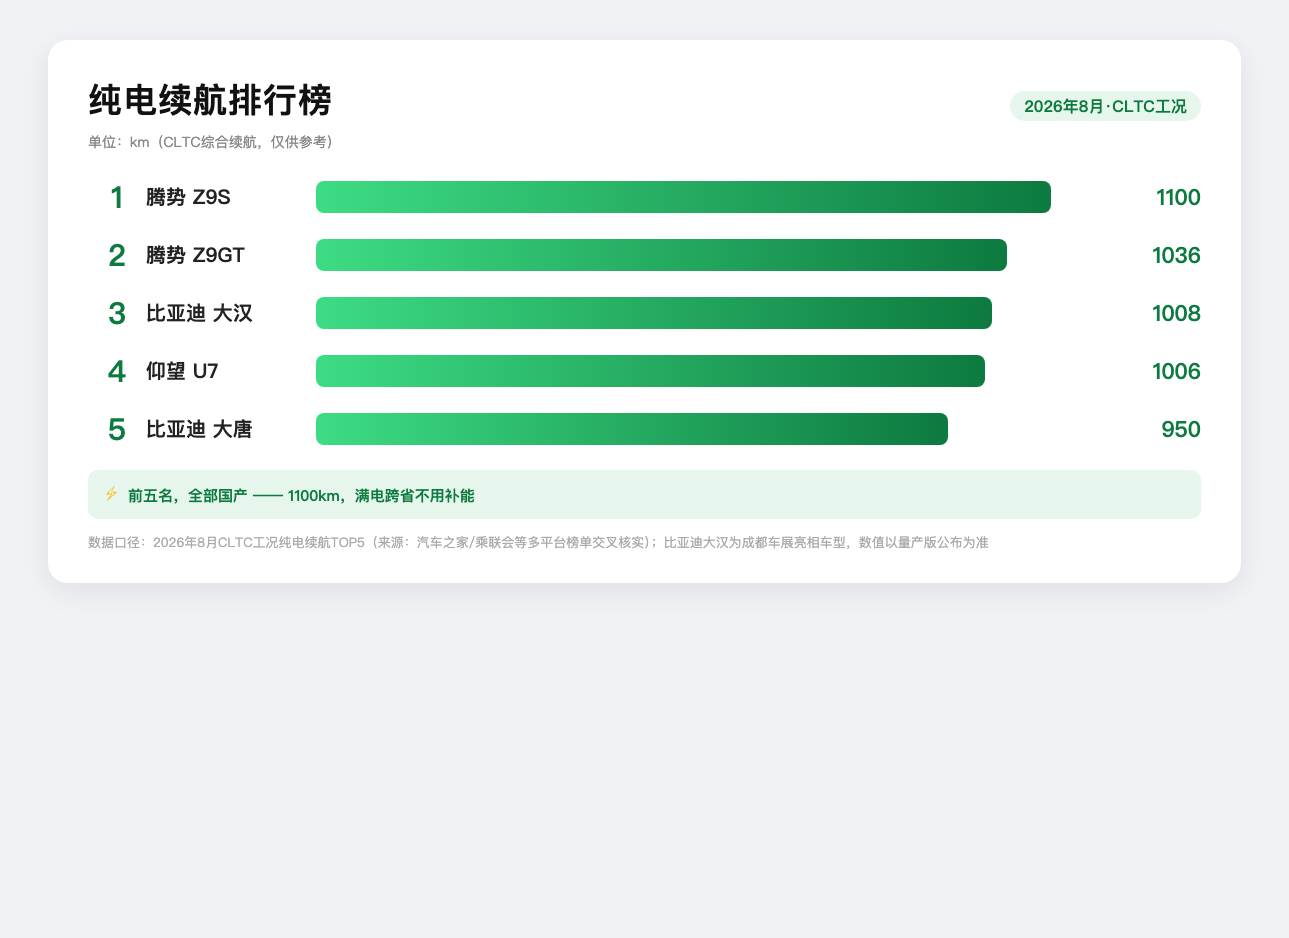Click the 腾势 Z9GT range bar
Image resolution: width=1289 pixels, height=938 pixels.
(x=661, y=255)
